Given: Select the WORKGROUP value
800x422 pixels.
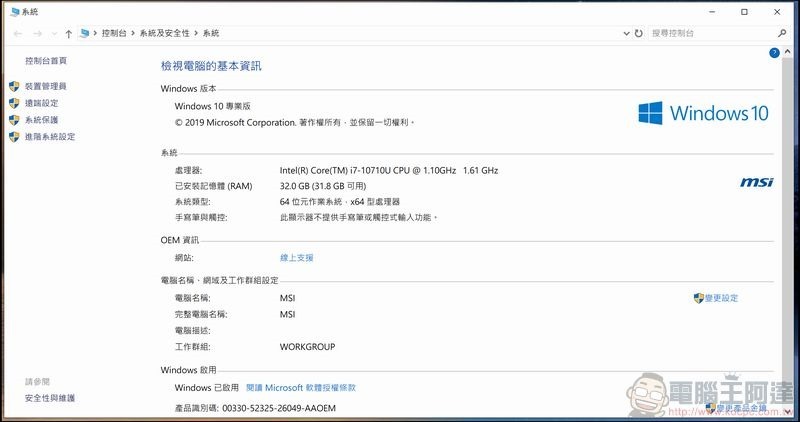Looking at the screenshot, I should (x=307, y=346).
